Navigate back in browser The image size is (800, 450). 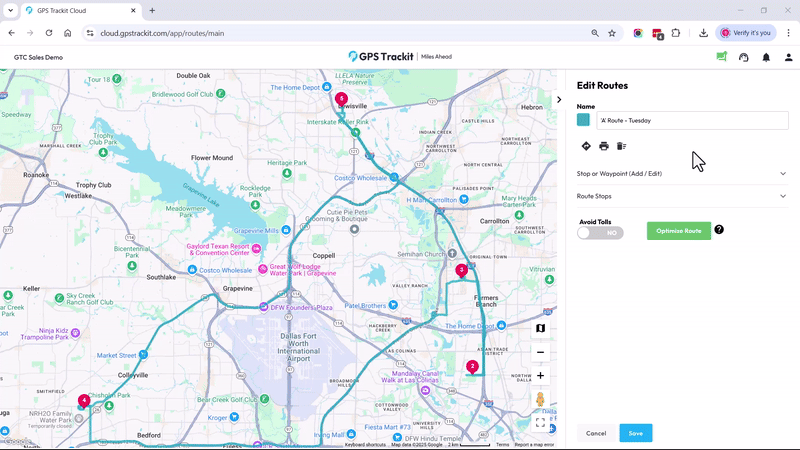(12, 33)
